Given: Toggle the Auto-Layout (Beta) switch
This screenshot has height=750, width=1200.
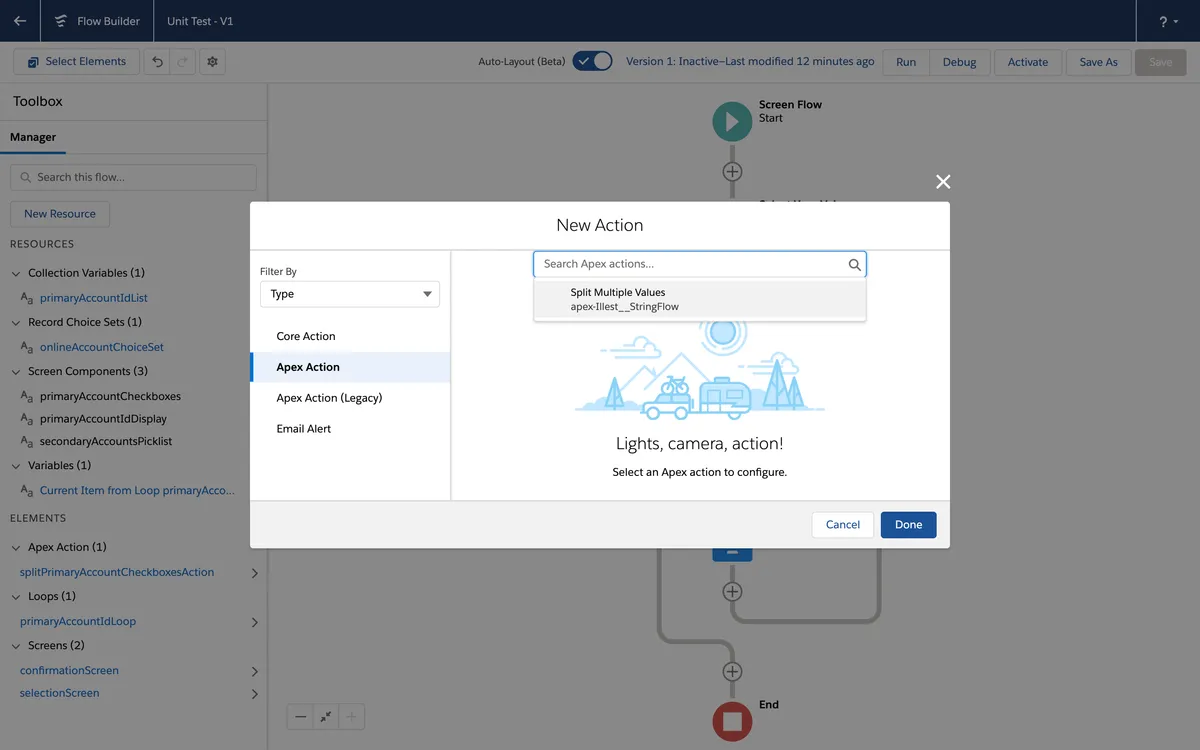Looking at the screenshot, I should click(x=592, y=61).
